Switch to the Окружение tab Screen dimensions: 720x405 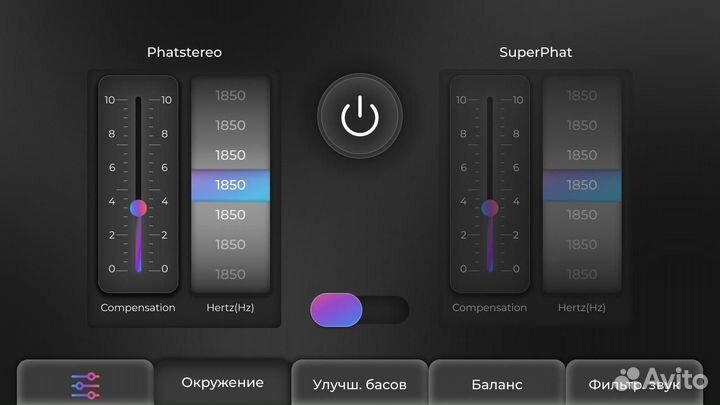pyautogui.click(x=222, y=382)
